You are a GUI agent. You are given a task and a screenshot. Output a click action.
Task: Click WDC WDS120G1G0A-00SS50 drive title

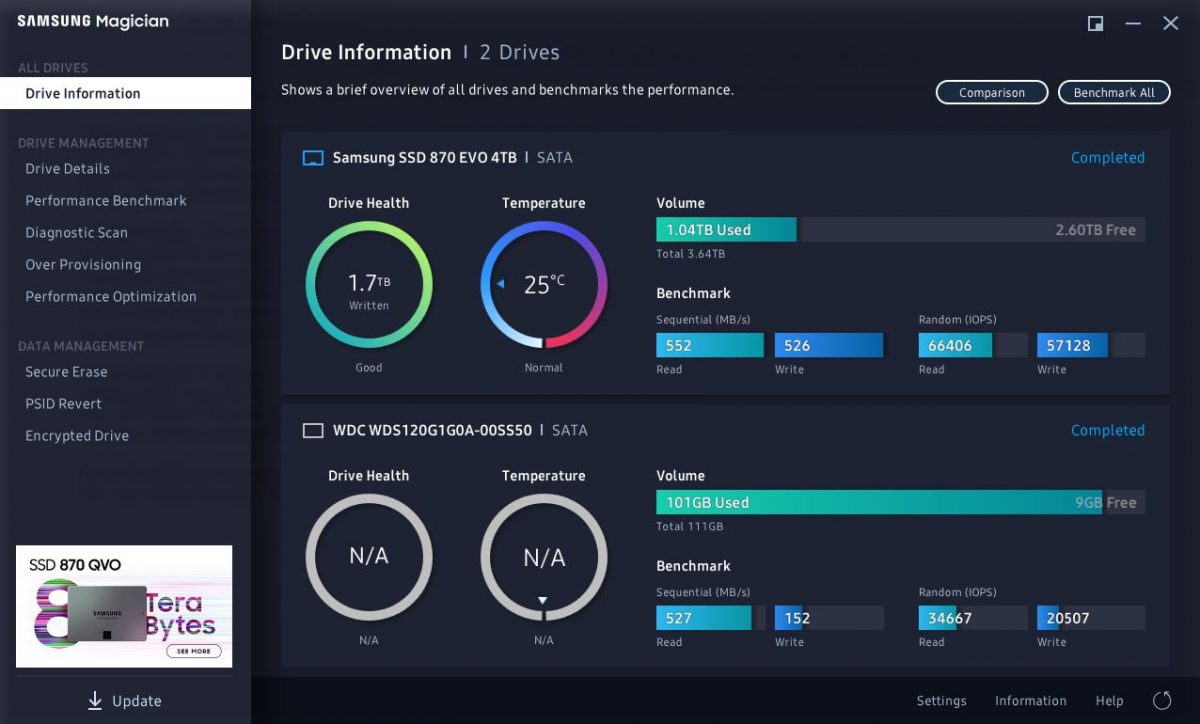[432, 431]
